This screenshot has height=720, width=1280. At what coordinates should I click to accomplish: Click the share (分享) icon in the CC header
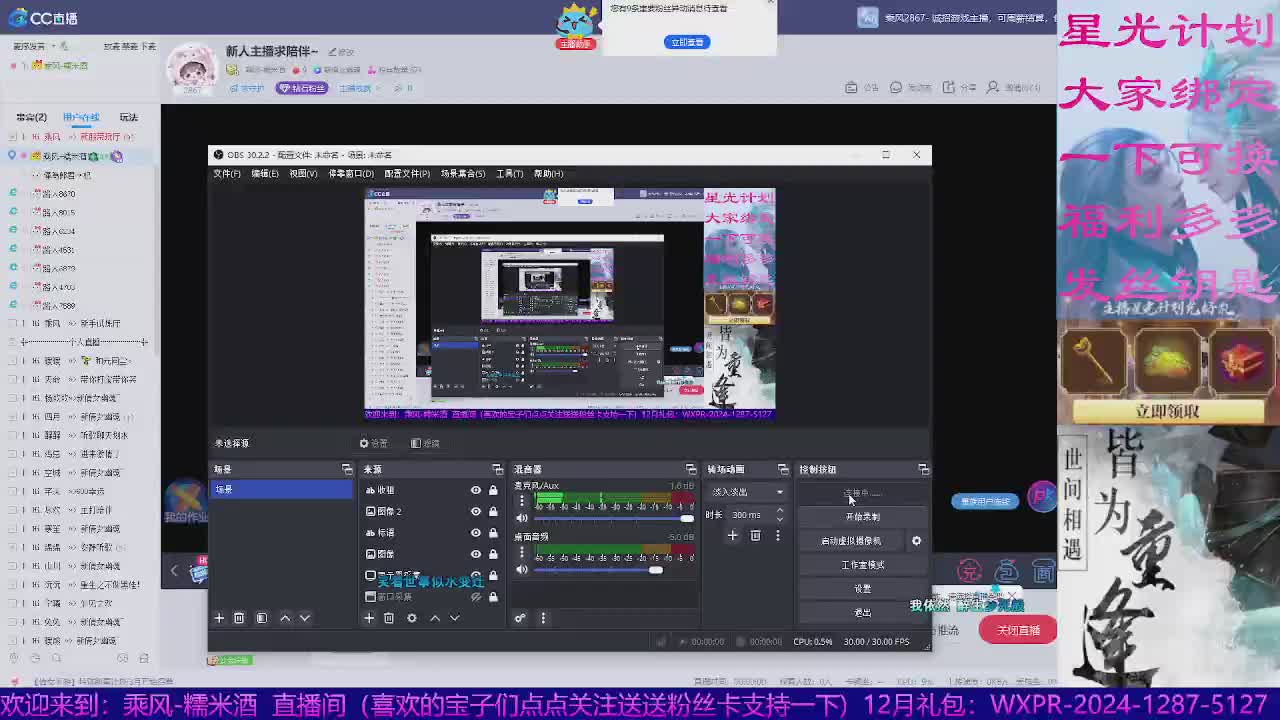click(x=949, y=88)
